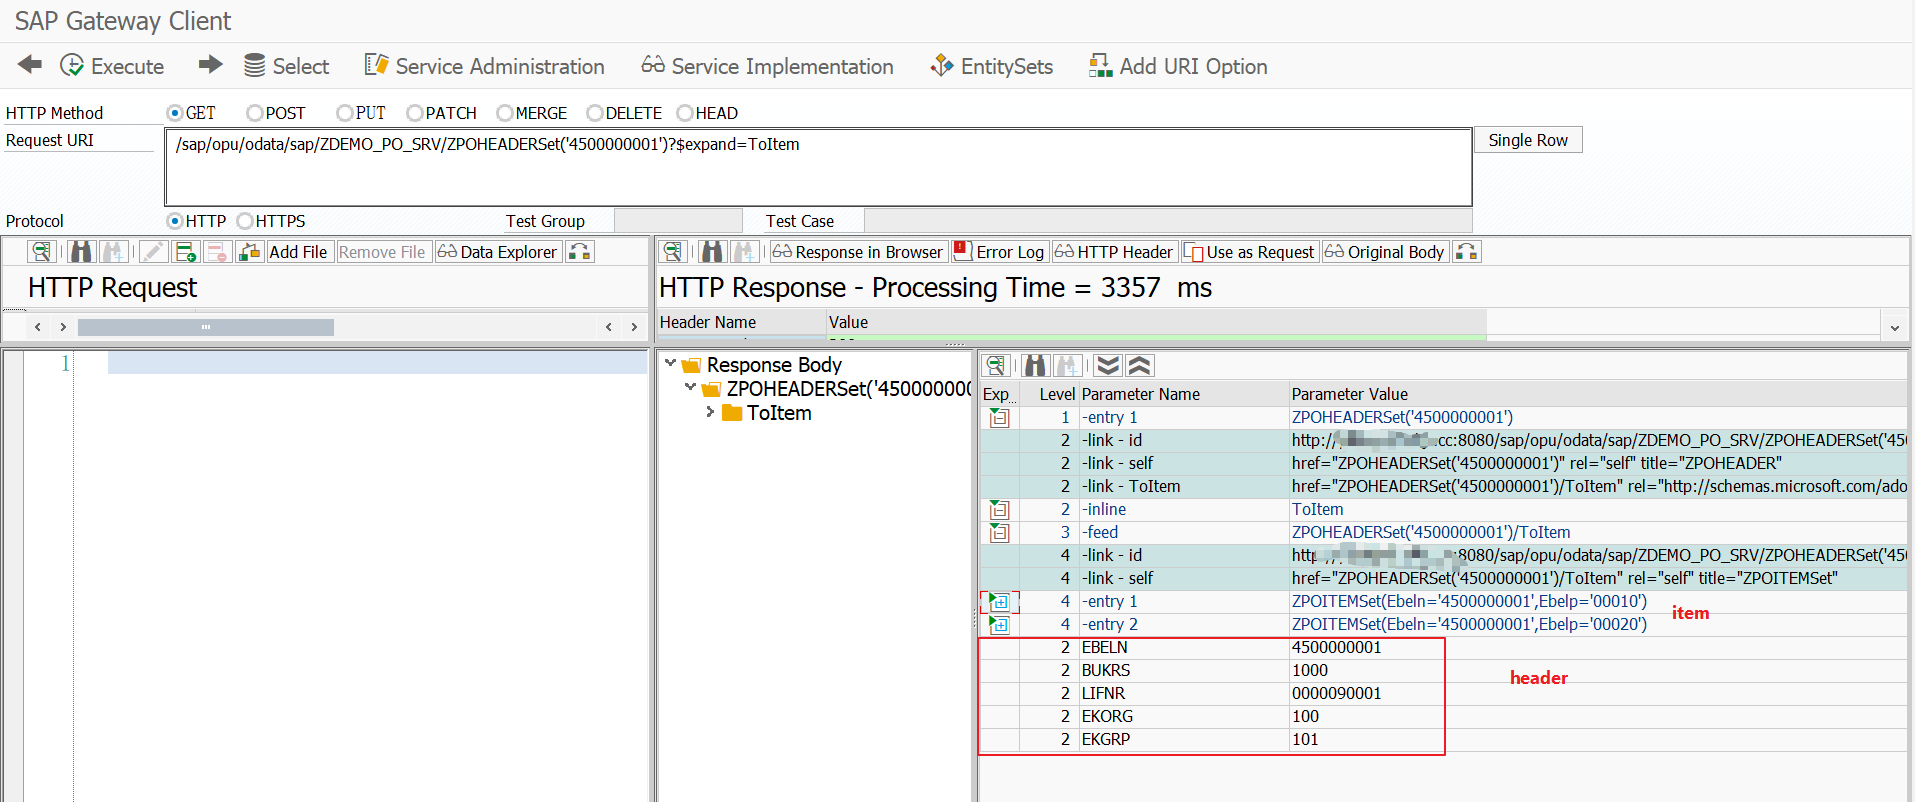Click the Find binoculars icon in HTTP Request toolbar
The height and width of the screenshot is (802, 1915).
click(82, 252)
